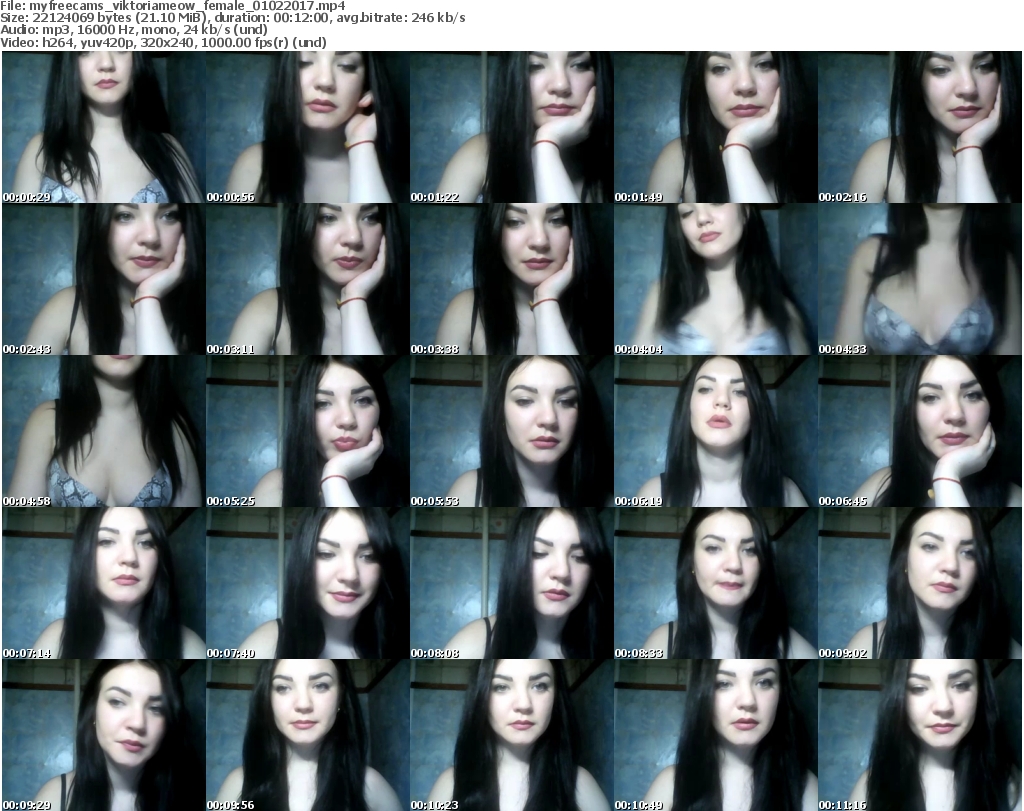Image resolution: width=1024 pixels, height=811 pixels.
Task: Choose the thumbnail stamped 00:02:16
Action: 920,127
